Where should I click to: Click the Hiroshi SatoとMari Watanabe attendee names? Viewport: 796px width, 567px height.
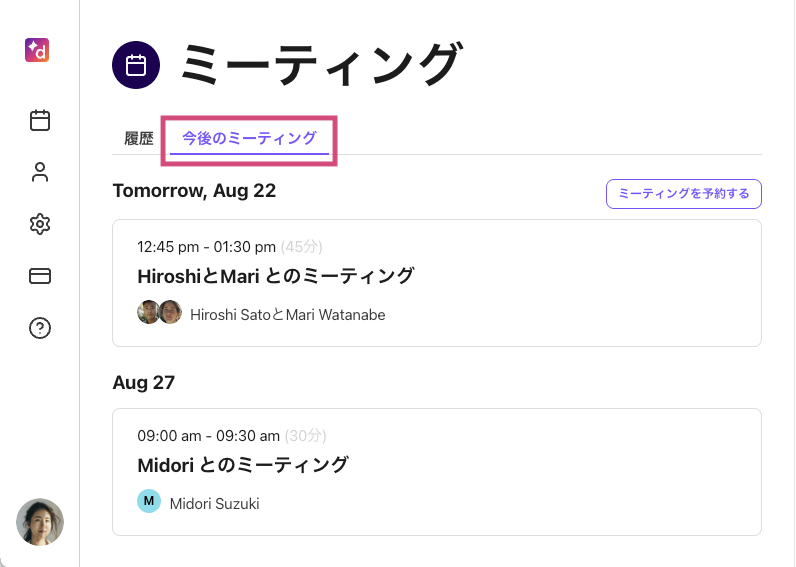coord(287,315)
